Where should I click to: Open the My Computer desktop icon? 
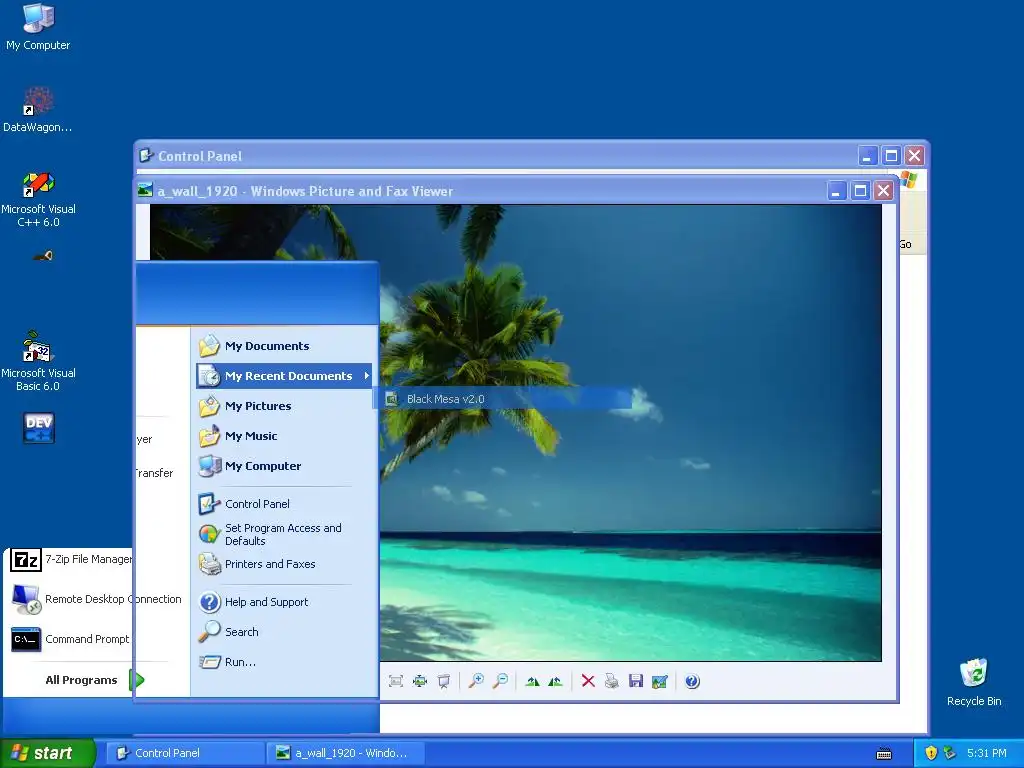[38, 27]
